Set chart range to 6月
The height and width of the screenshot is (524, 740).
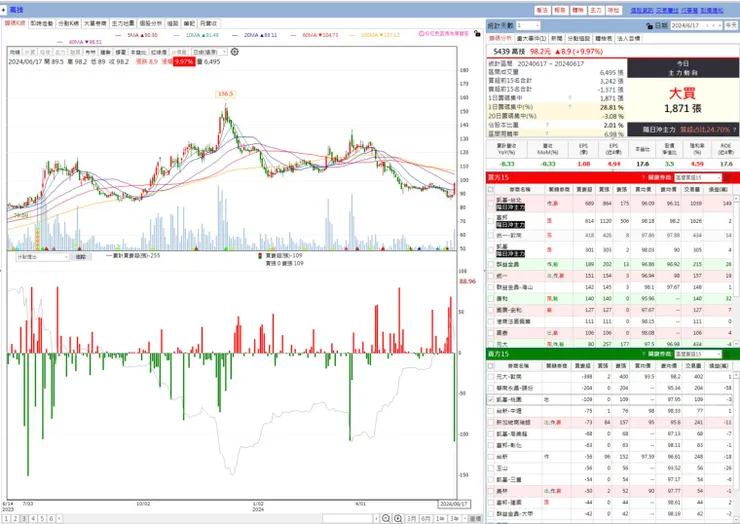426,518
